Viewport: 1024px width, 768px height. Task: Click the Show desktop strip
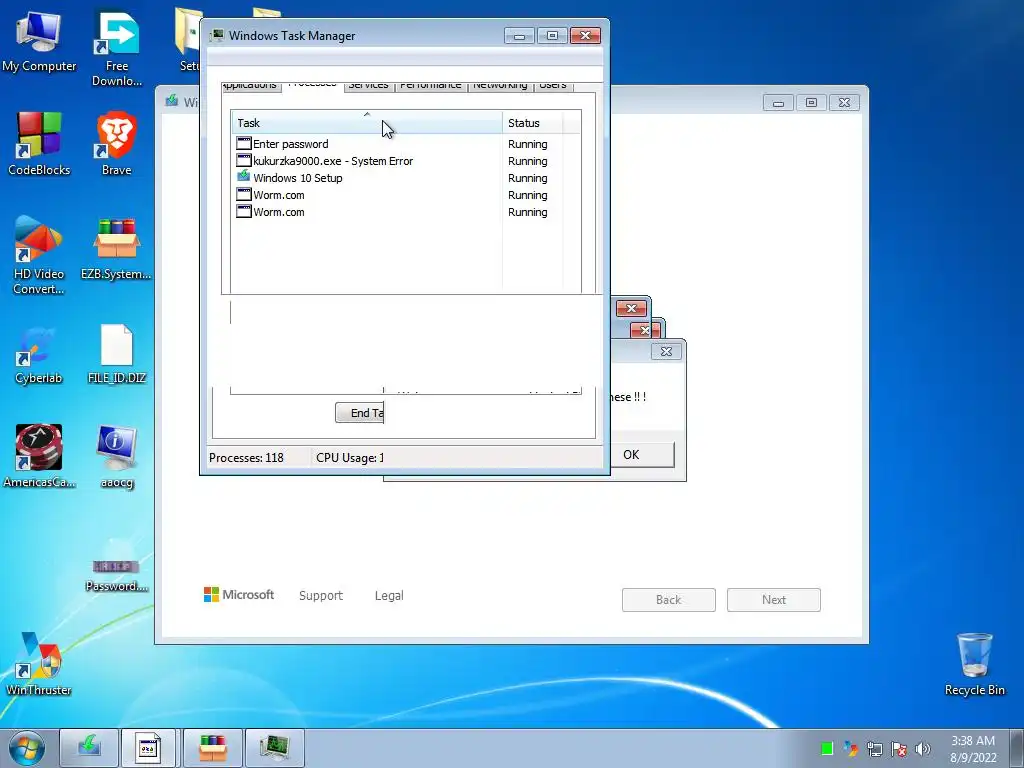(x=1017, y=748)
